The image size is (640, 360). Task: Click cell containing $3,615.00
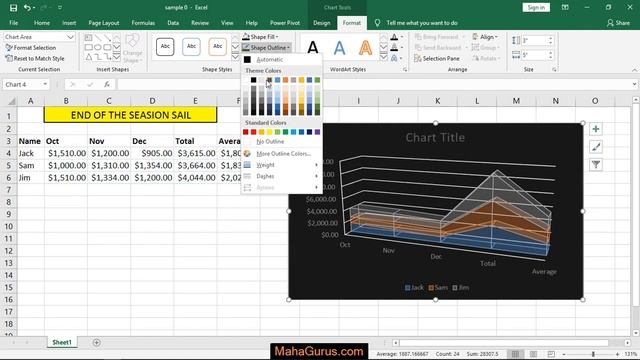coord(195,153)
